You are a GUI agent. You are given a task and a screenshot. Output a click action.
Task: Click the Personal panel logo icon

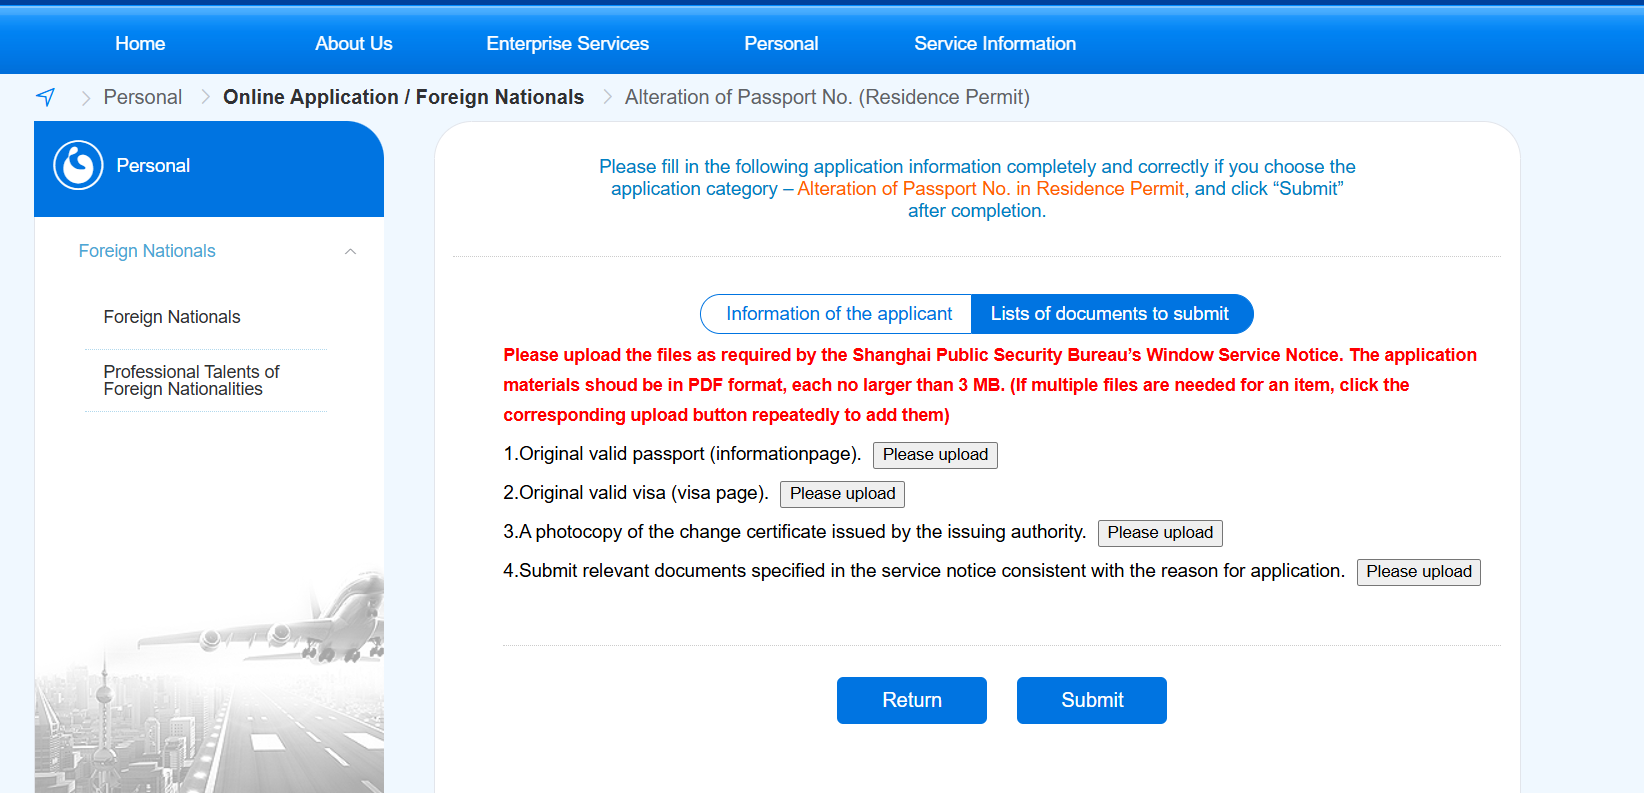78,165
